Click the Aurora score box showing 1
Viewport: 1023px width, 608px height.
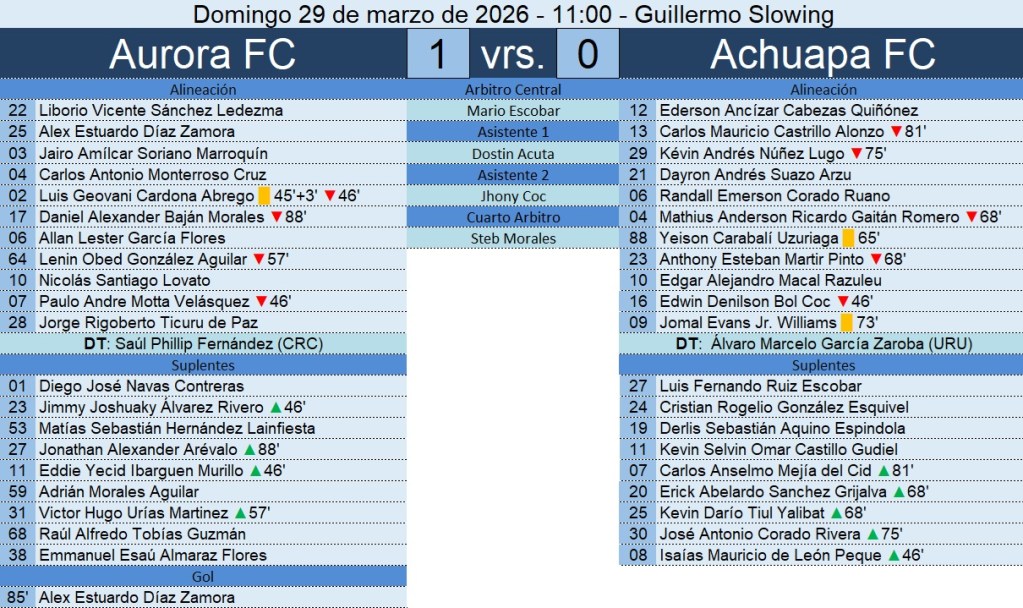click(438, 54)
